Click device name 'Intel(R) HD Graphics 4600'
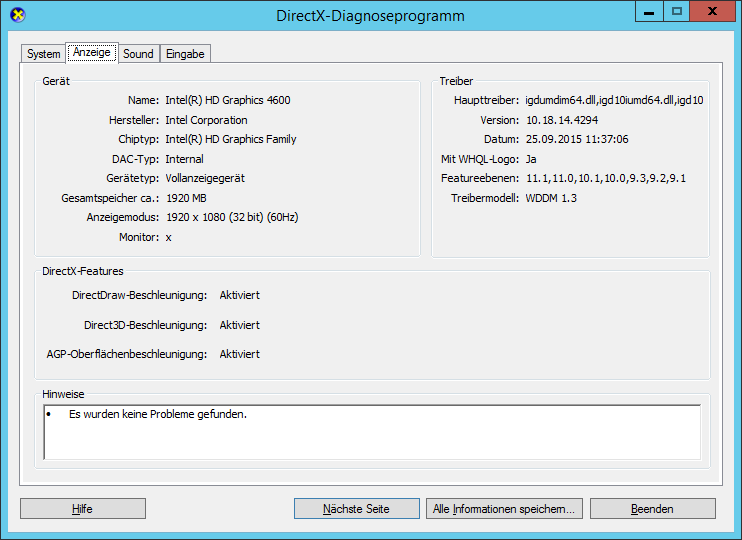Viewport: 742px width, 540px height. [x=228, y=100]
